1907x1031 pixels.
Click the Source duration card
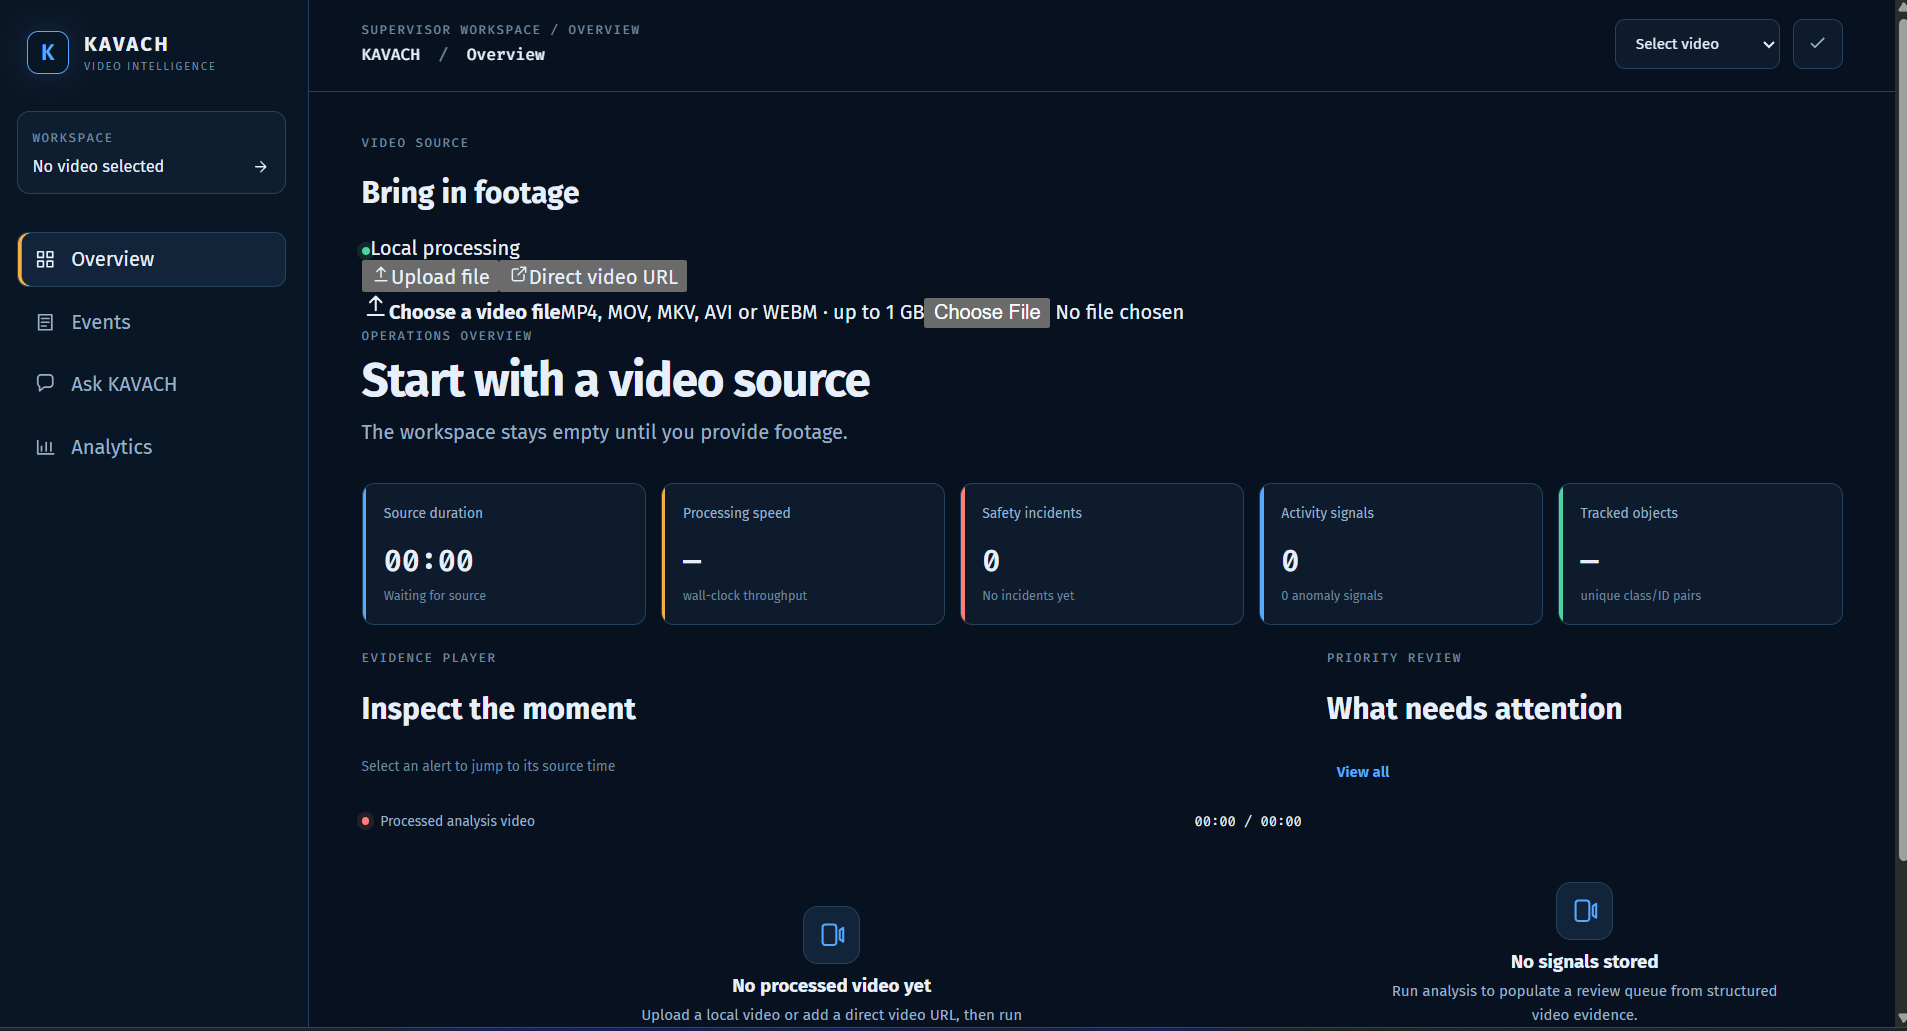504,554
